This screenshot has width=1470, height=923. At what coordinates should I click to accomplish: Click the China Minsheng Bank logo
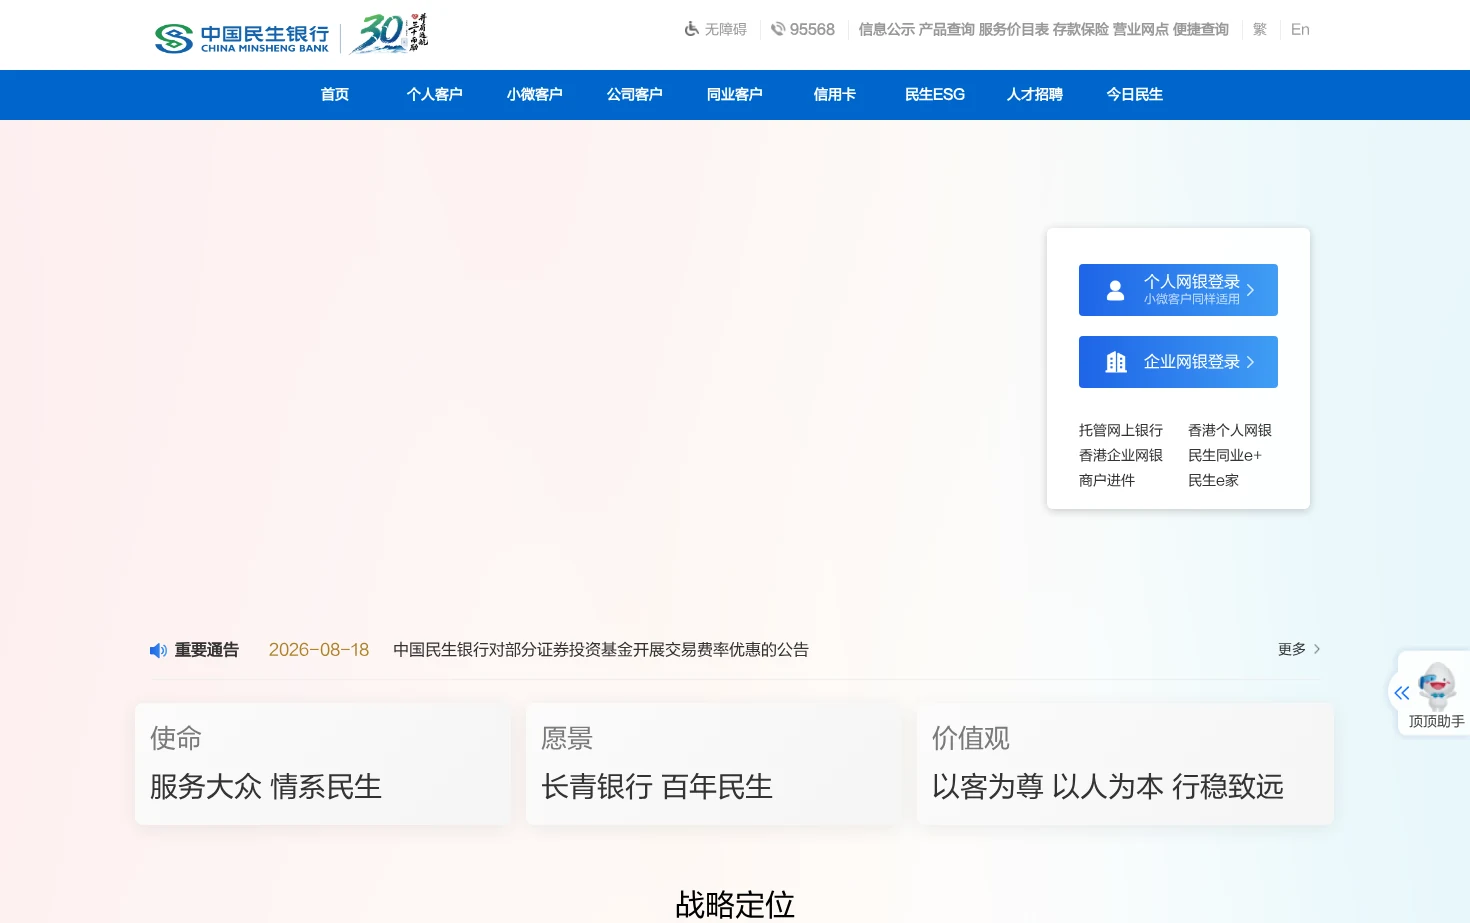pyautogui.click(x=242, y=38)
